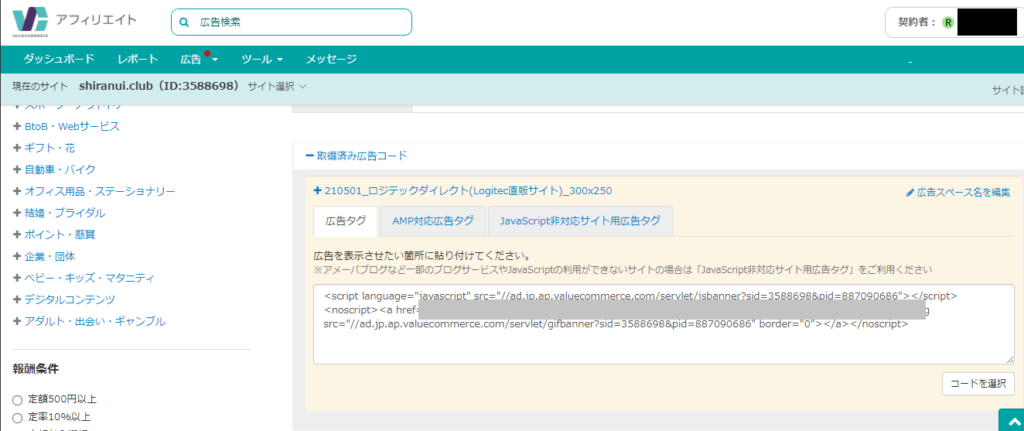Switch to JavaScript非対応サイト用広告タグ tab
This screenshot has height=431, width=1024.
[580, 220]
